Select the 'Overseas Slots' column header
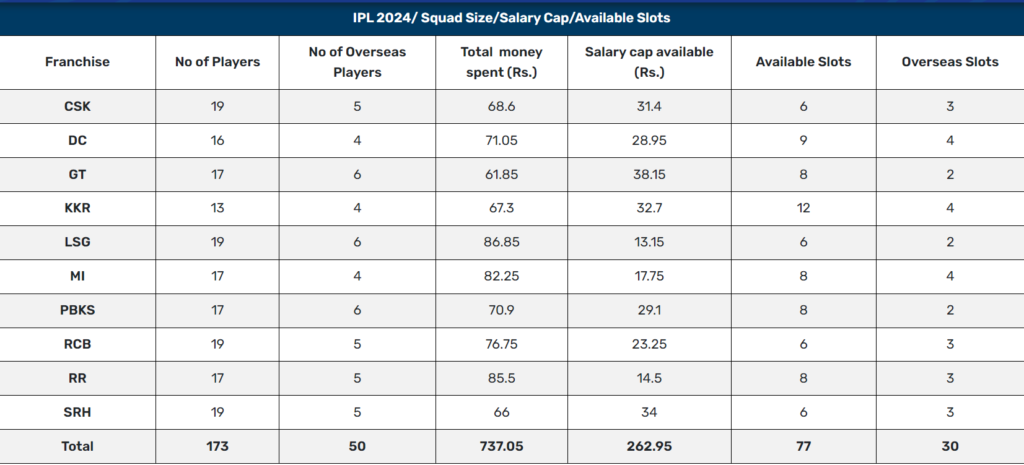 click(949, 62)
